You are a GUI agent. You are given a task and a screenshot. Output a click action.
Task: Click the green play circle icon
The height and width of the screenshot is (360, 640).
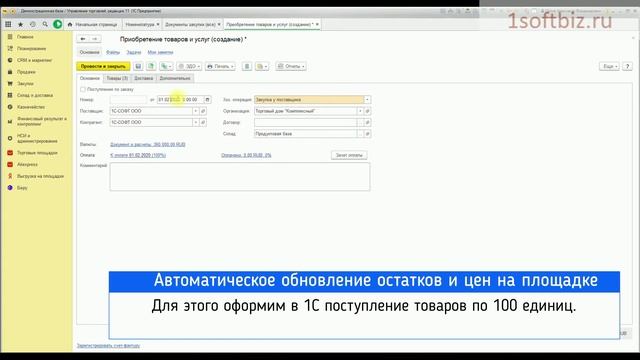coord(58,24)
